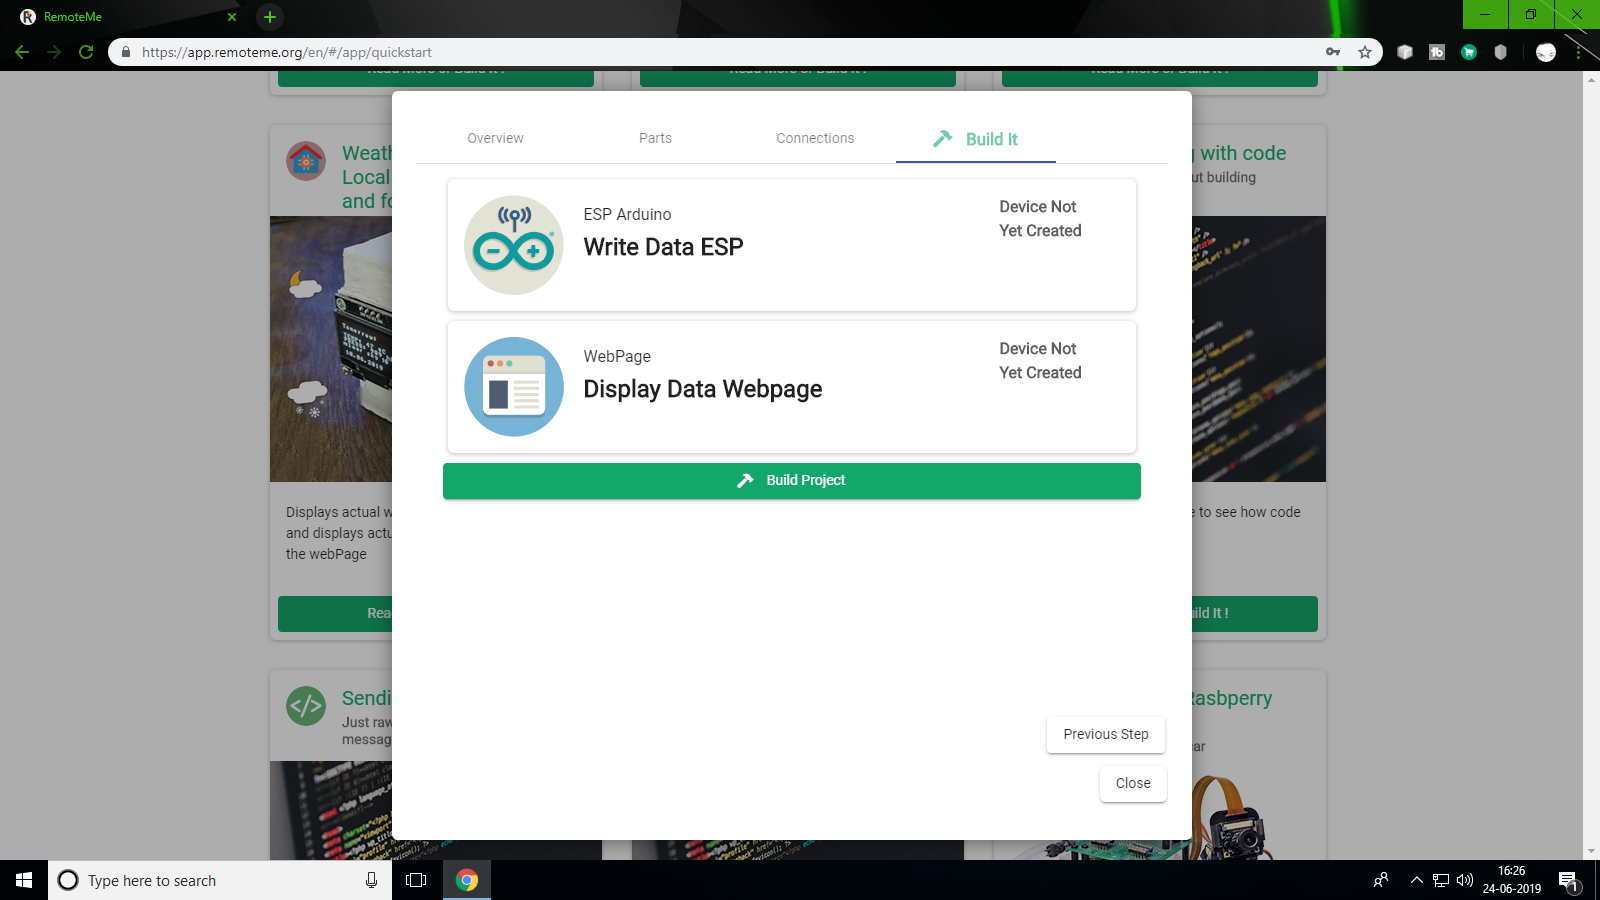Open the notification action center
Viewport: 1600px width, 900px height.
1569,881
